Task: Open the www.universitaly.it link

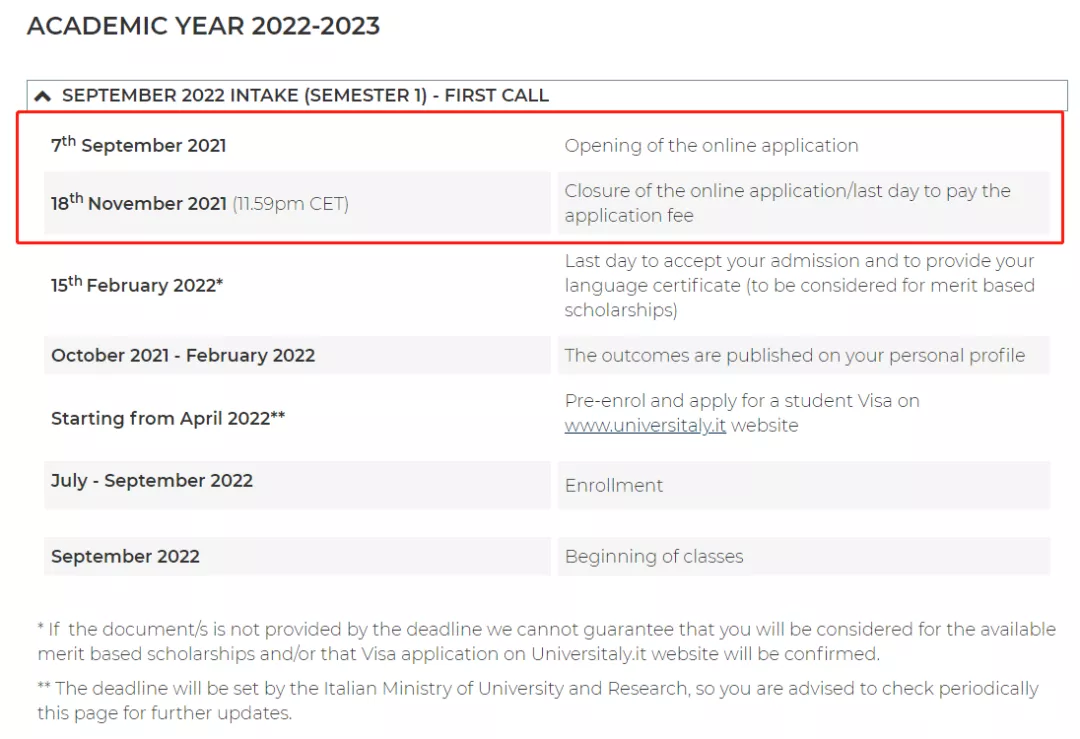Action: click(645, 425)
